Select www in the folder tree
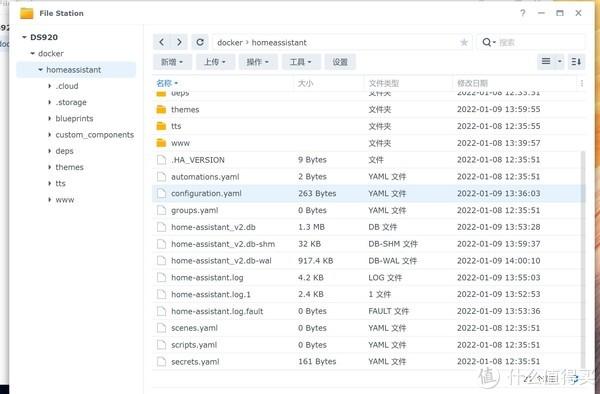 [x=65, y=200]
